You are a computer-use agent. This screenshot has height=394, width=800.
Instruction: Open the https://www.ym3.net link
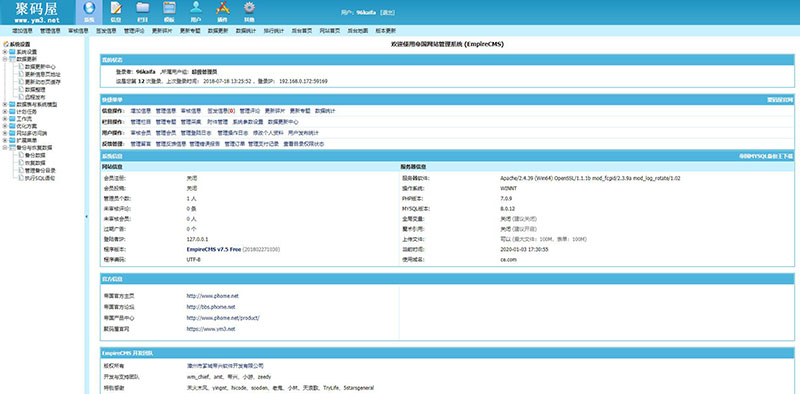click(211, 329)
